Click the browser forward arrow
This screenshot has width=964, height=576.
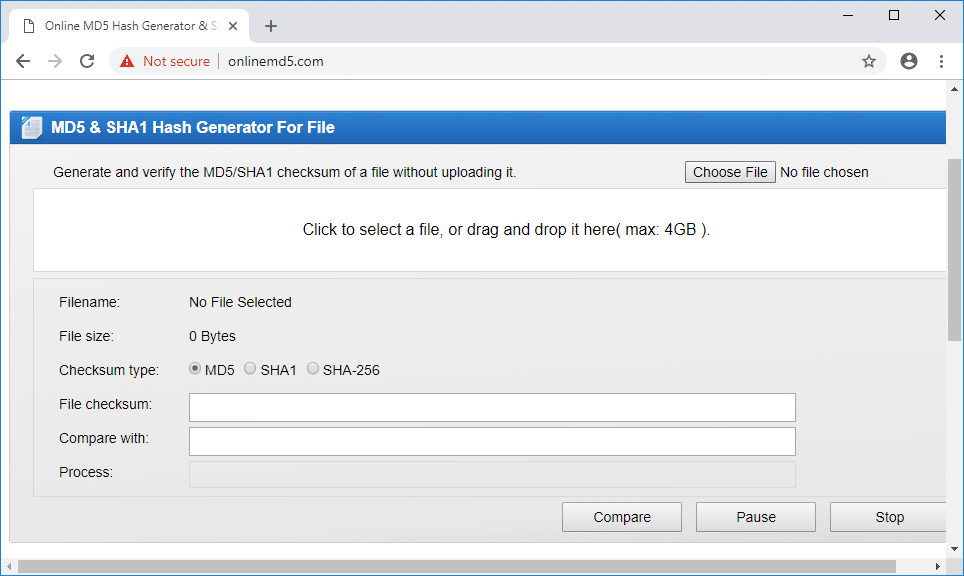[x=55, y=61]
